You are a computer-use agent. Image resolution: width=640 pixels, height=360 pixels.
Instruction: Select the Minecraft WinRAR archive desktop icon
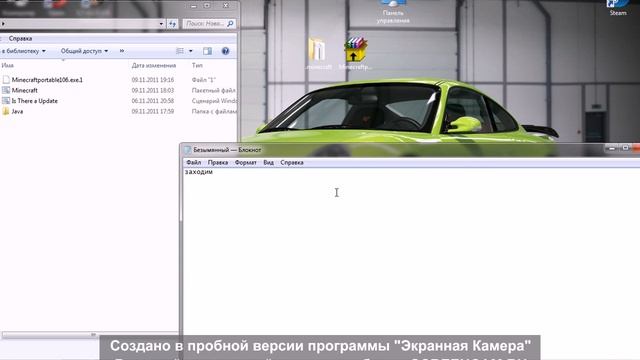tap(356, 53)
